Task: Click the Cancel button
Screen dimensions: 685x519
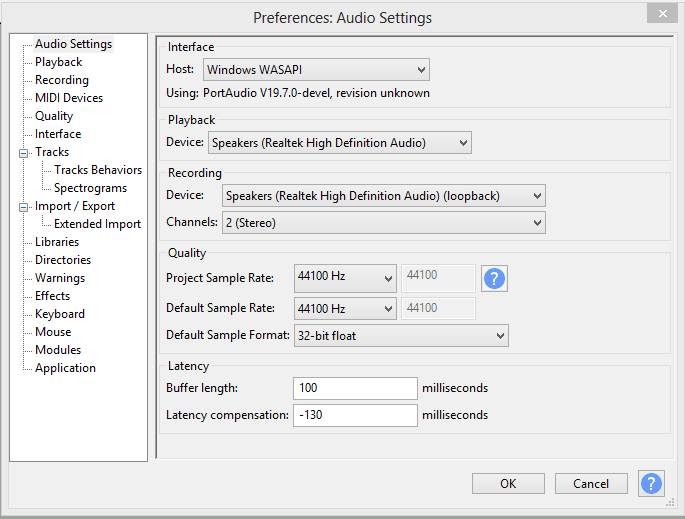Action: coord(591,484)
